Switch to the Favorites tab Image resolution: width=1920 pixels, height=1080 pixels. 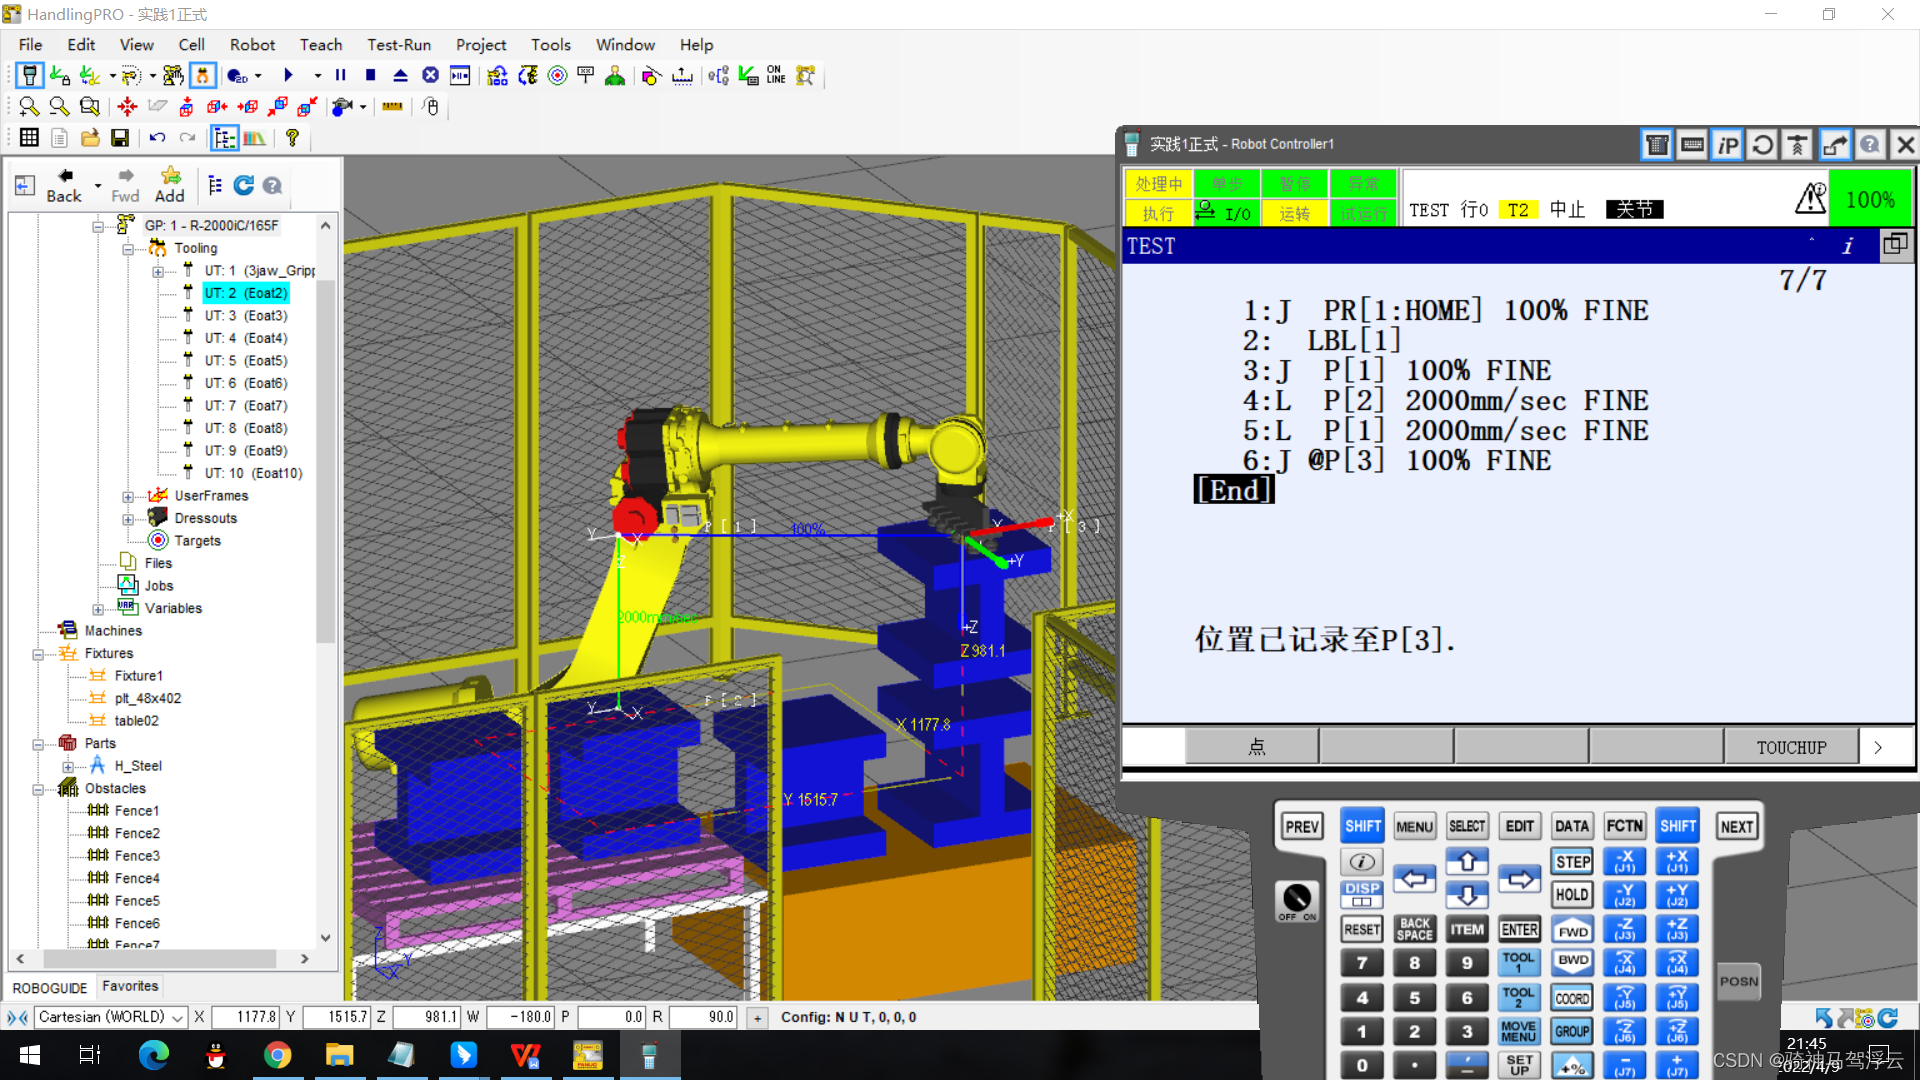click(130, 986)
